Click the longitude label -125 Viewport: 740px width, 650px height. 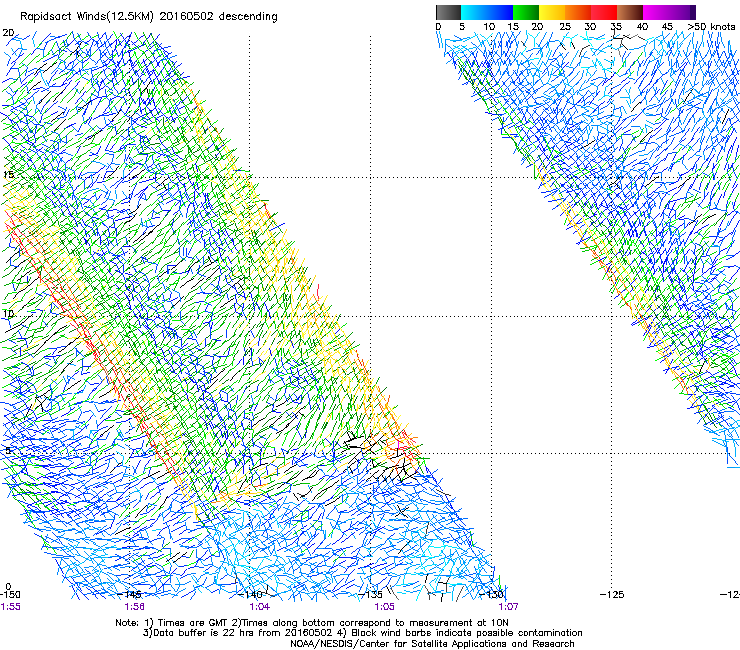[x=612, y=595]
